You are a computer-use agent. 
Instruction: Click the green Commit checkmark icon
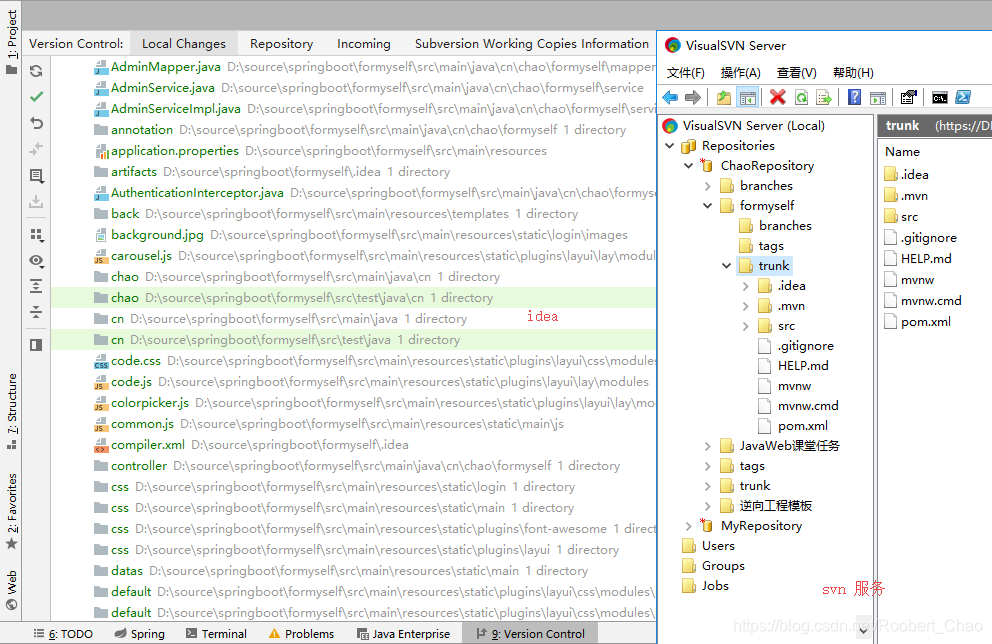[36, 97]
